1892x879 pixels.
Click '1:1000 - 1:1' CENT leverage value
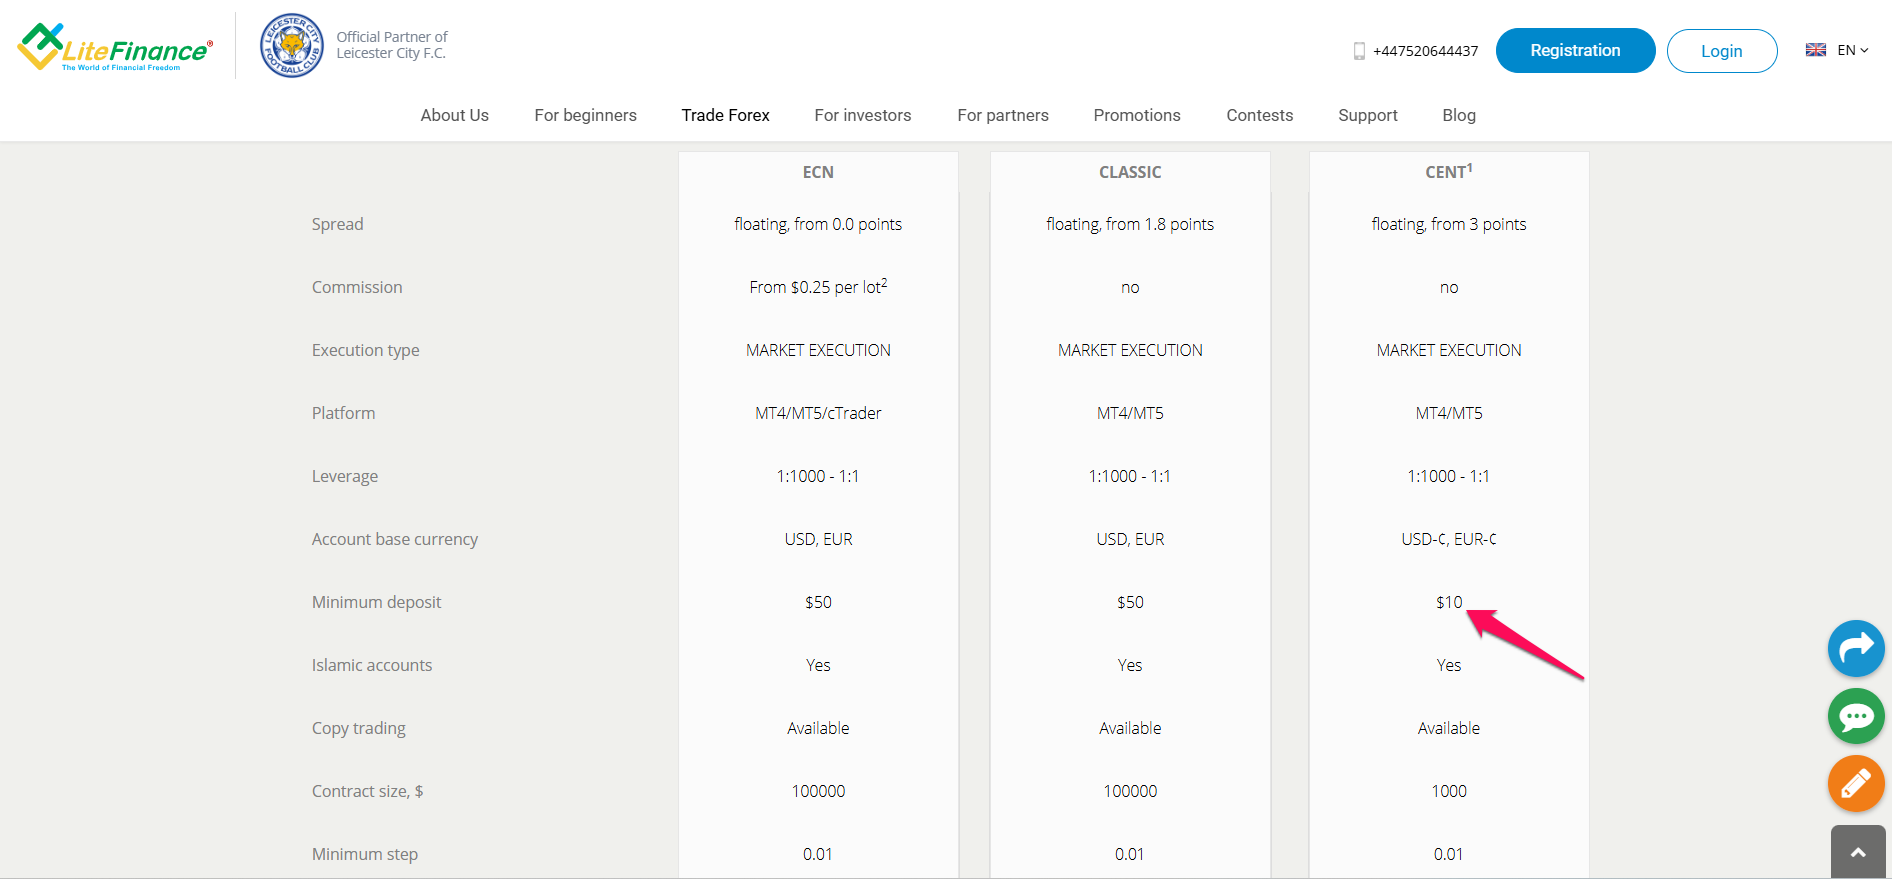[x=1449, y=476]
